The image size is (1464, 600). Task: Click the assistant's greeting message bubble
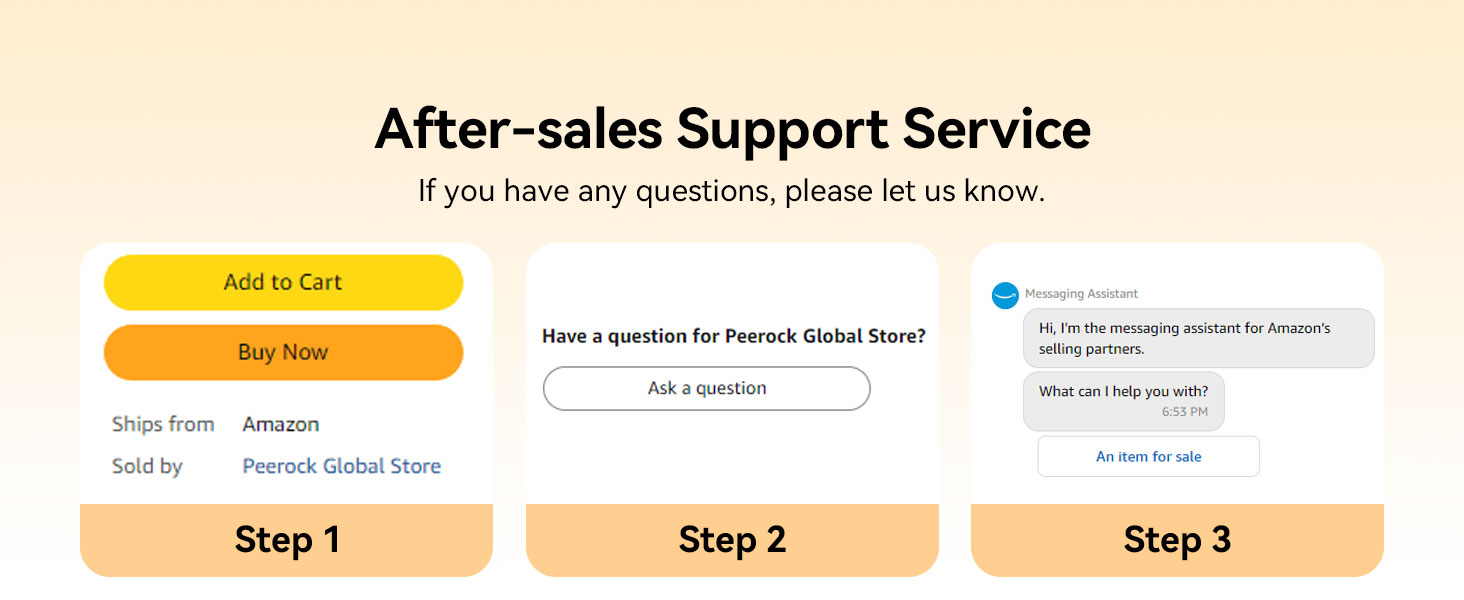pyautogui.click(x=1198, y=338)
